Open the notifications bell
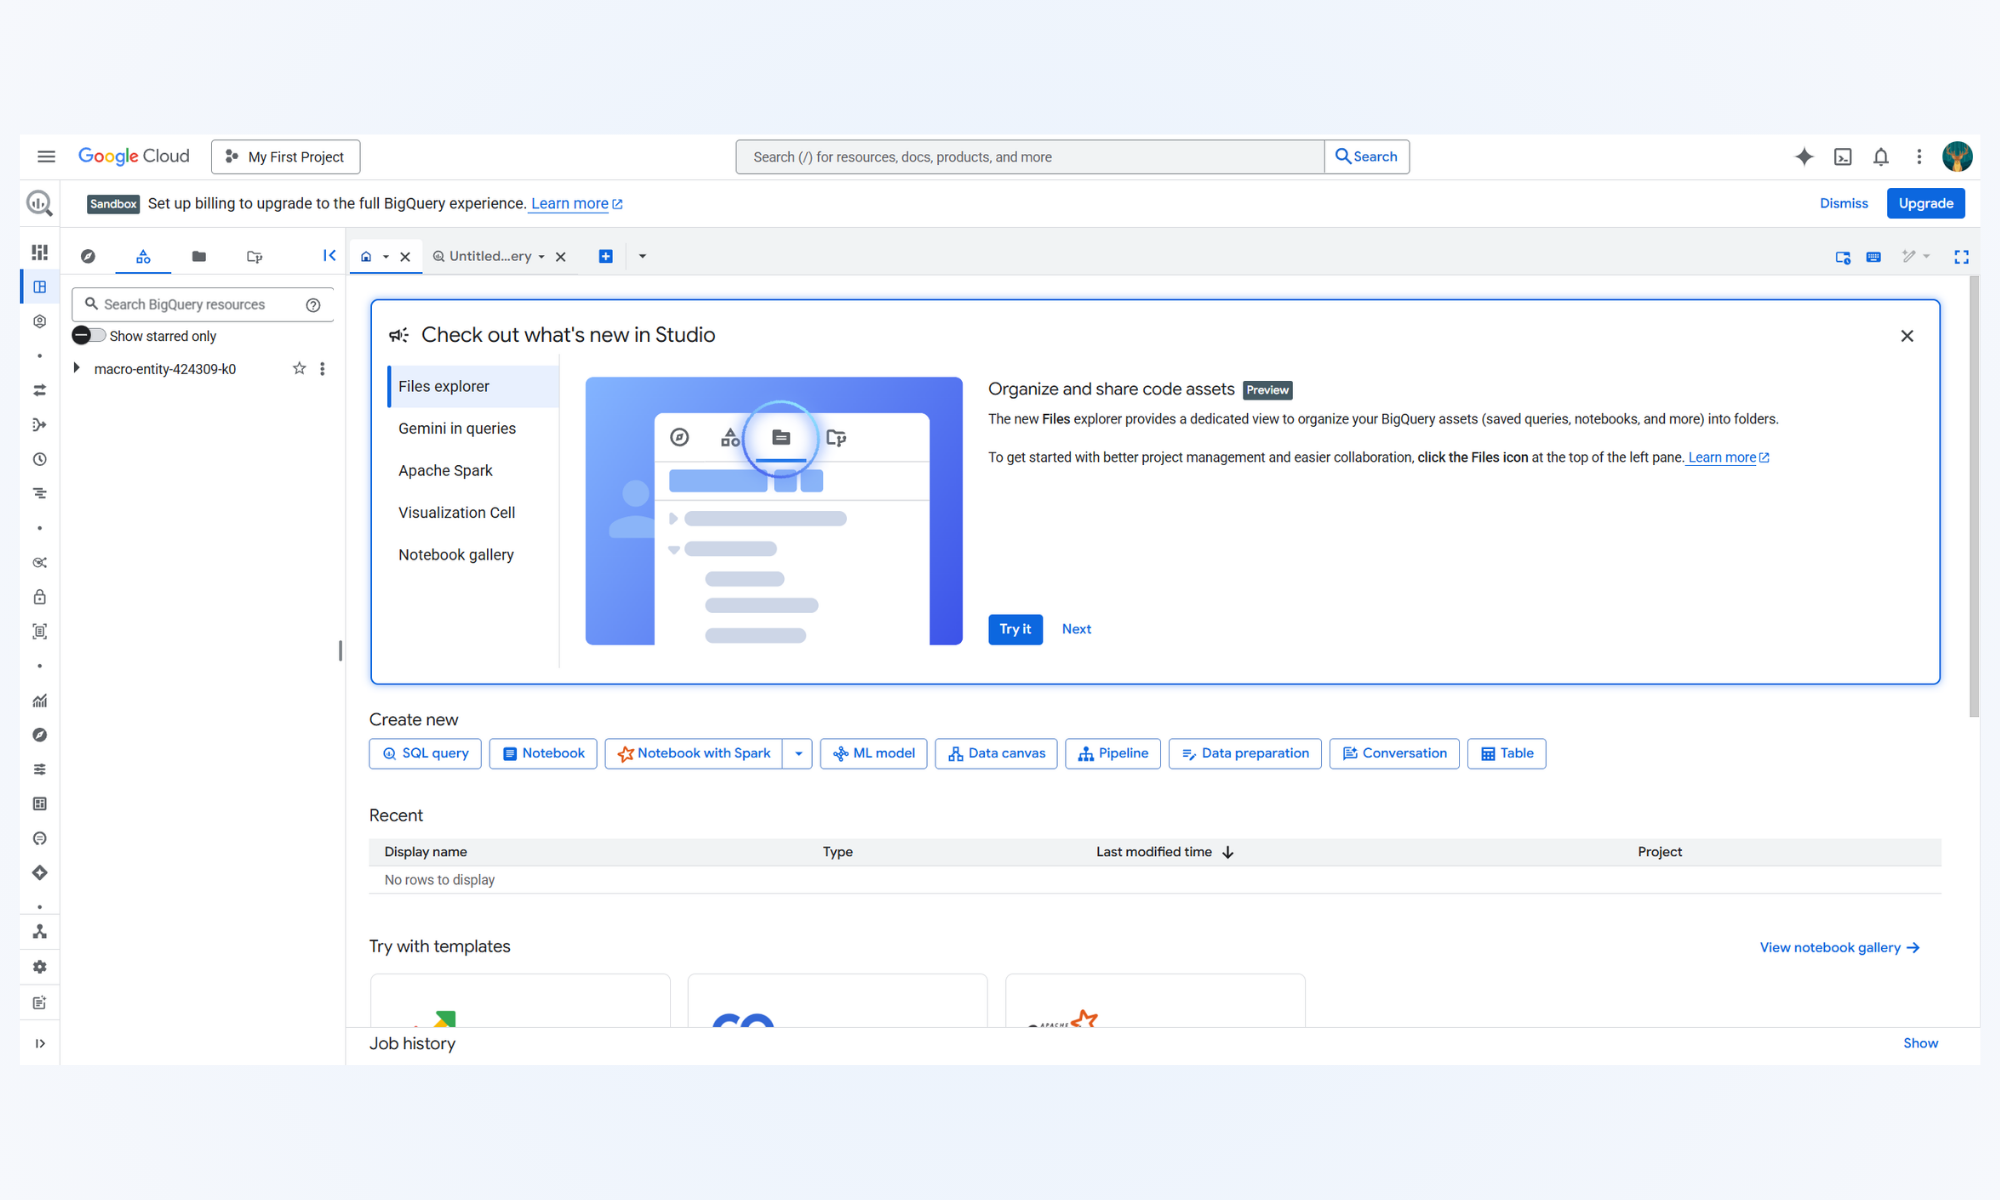This screenshot has width=2000, height=1200. [x=1881, y=156]
